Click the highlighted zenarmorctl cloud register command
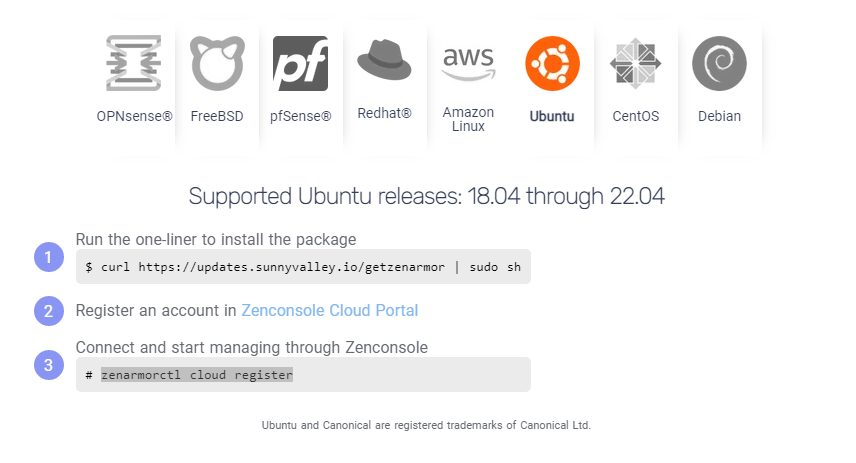The width and height of the screenshot is (856, 463). click(197, 375)
